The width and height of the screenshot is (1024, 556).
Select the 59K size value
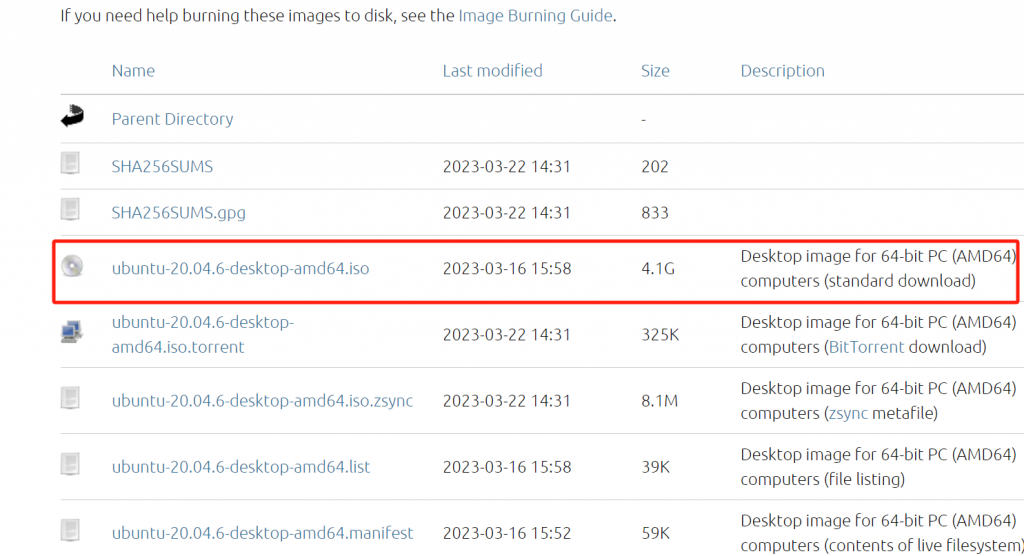click(656, 533)
